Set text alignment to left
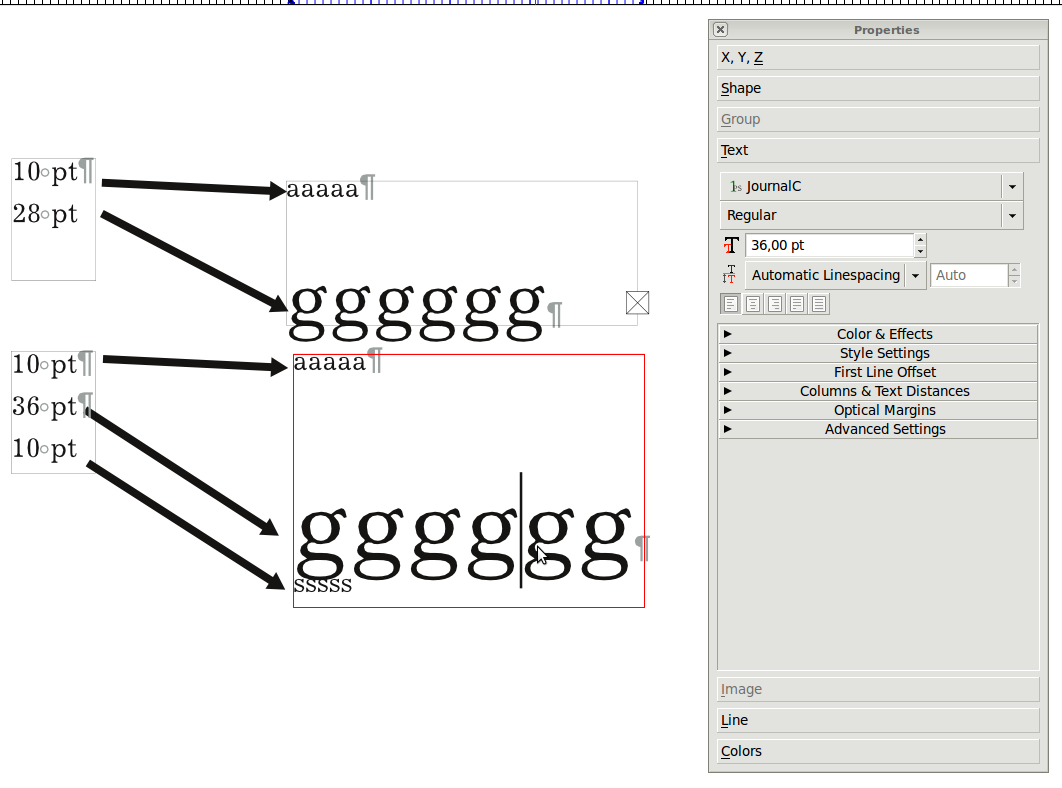Viewport: 1062px width, 788px height. [731, 304]
